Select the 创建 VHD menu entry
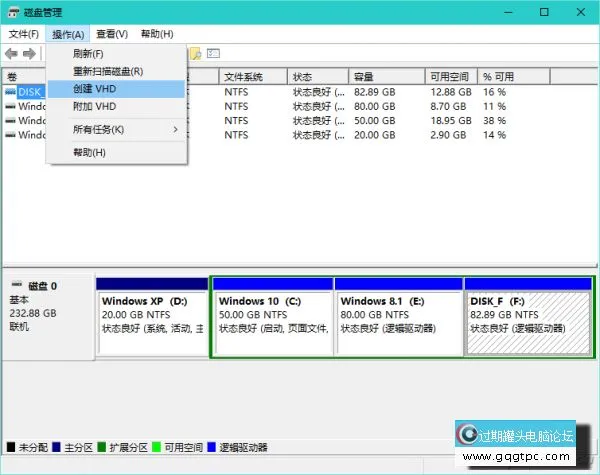This screenshot has width=600, height=475. tap(117, 89)
